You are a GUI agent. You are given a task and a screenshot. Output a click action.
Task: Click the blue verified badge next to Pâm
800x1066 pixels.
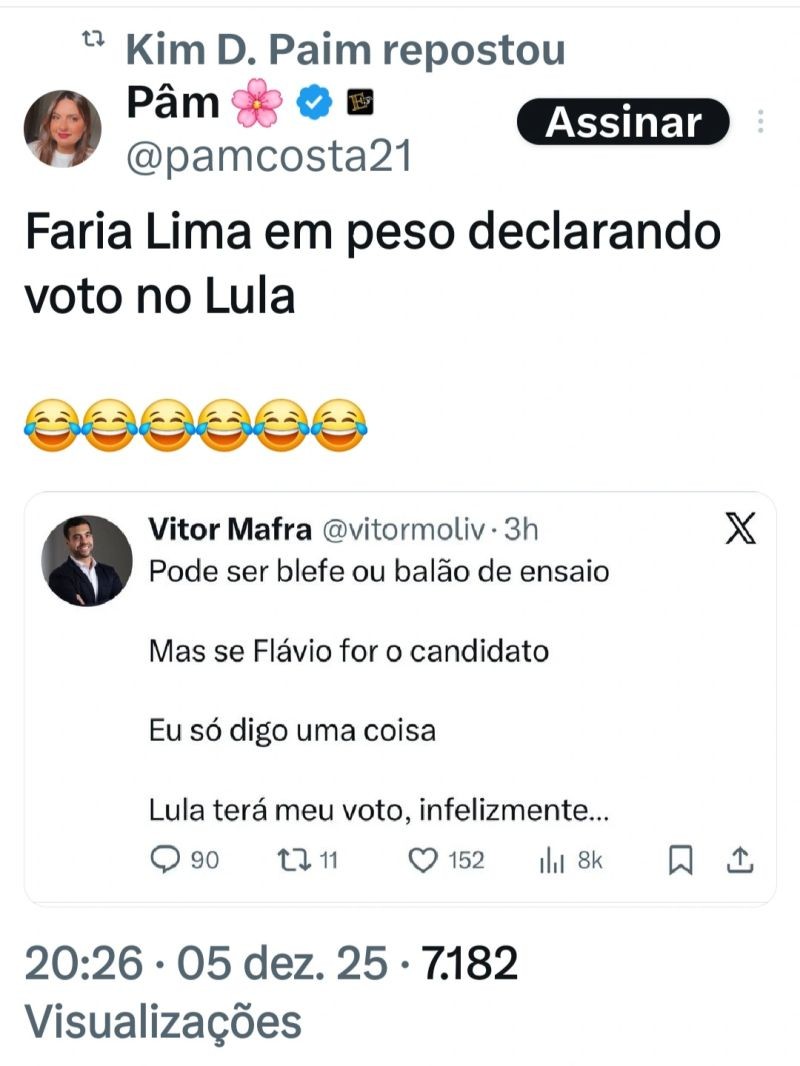[316, 104]
